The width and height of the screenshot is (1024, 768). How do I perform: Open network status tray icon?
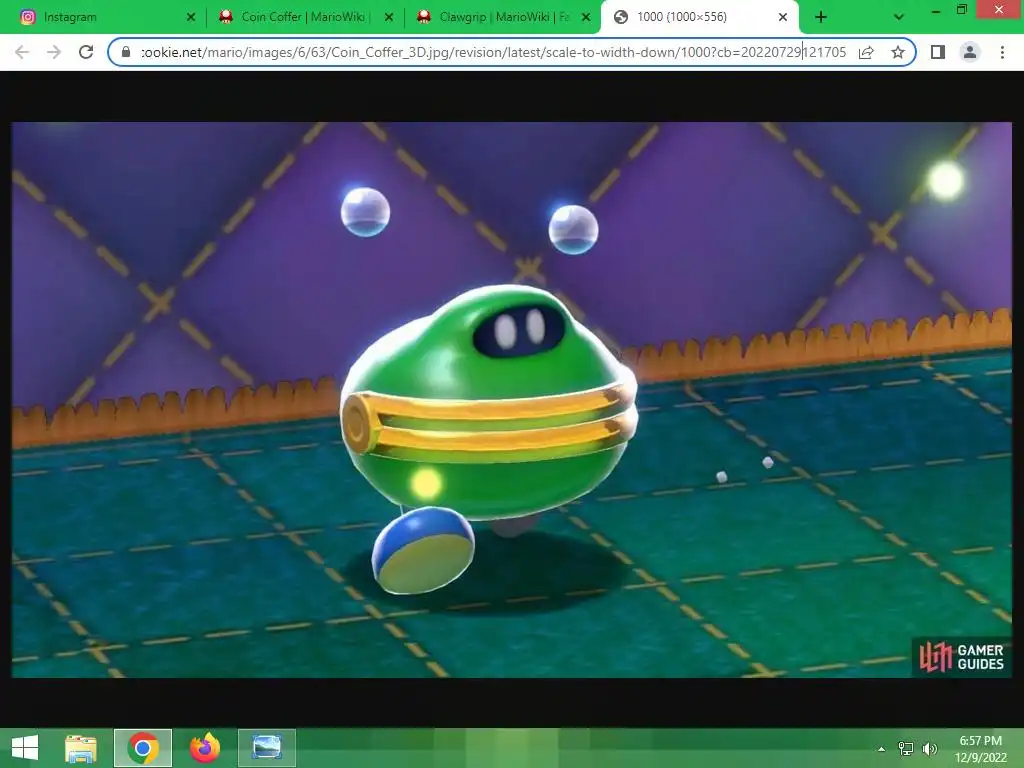[906, 748]
